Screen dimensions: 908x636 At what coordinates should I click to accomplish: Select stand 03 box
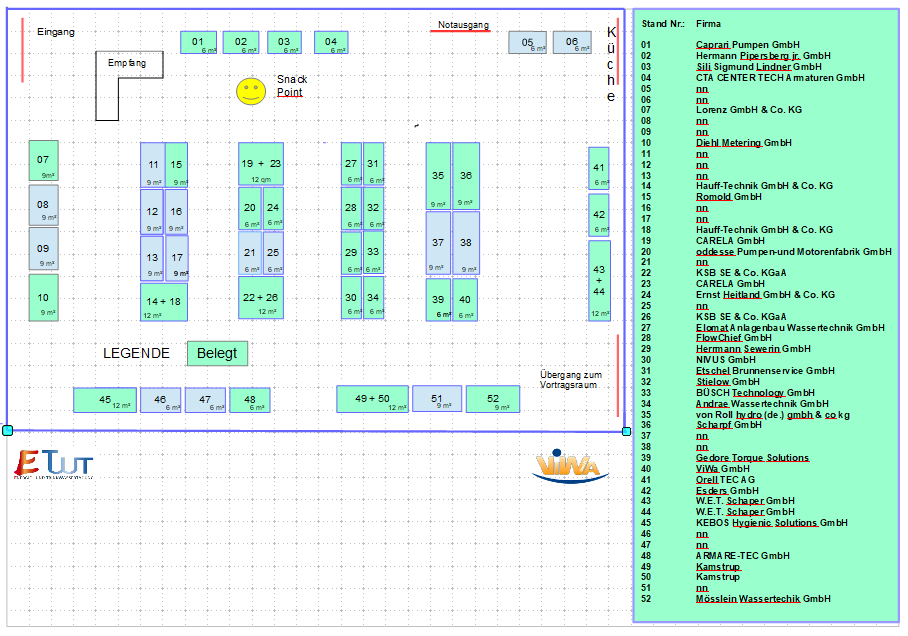[x=284, y=42]
